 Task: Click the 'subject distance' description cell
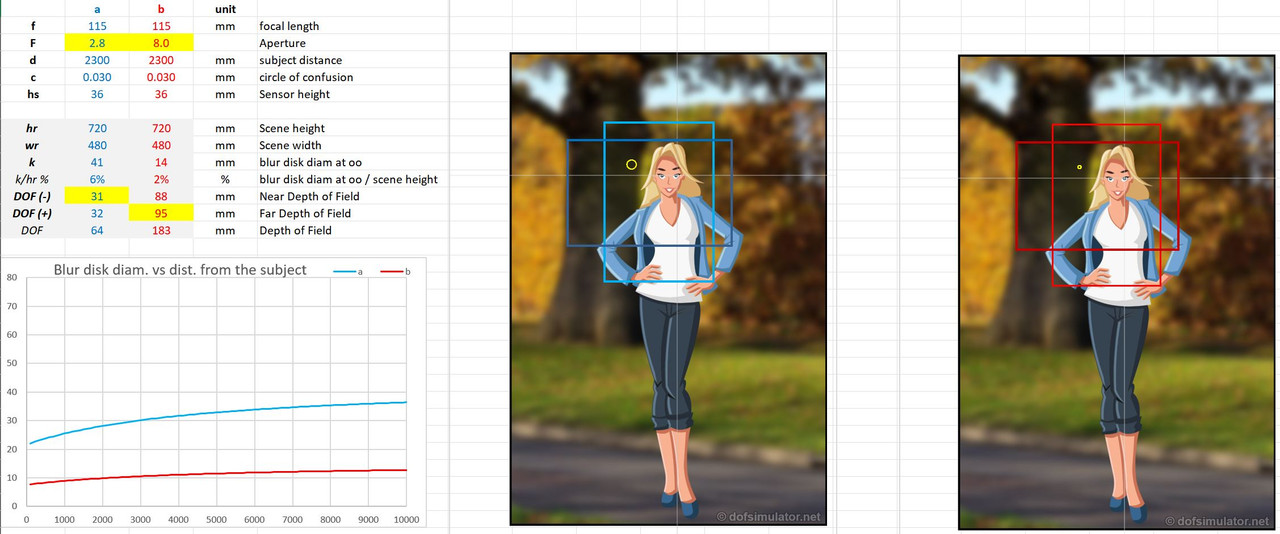tap(300, 60)
